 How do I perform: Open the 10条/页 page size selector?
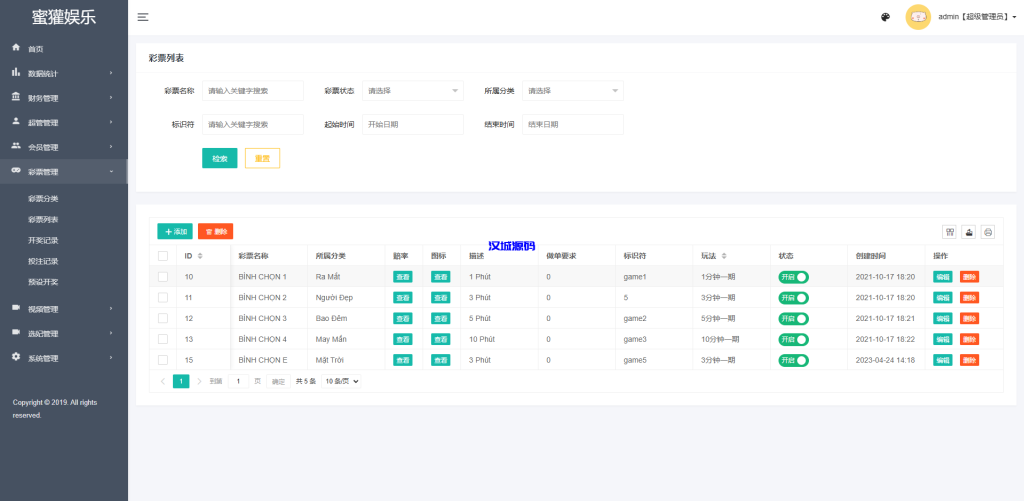(340, 381)
